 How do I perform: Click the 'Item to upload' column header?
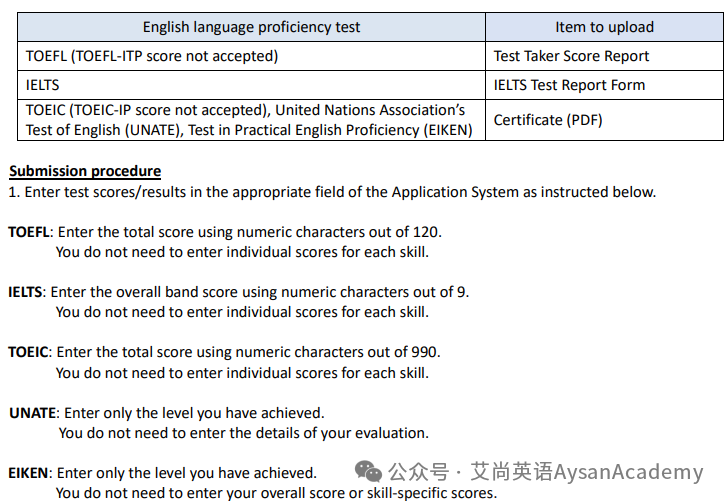(604, 27)
